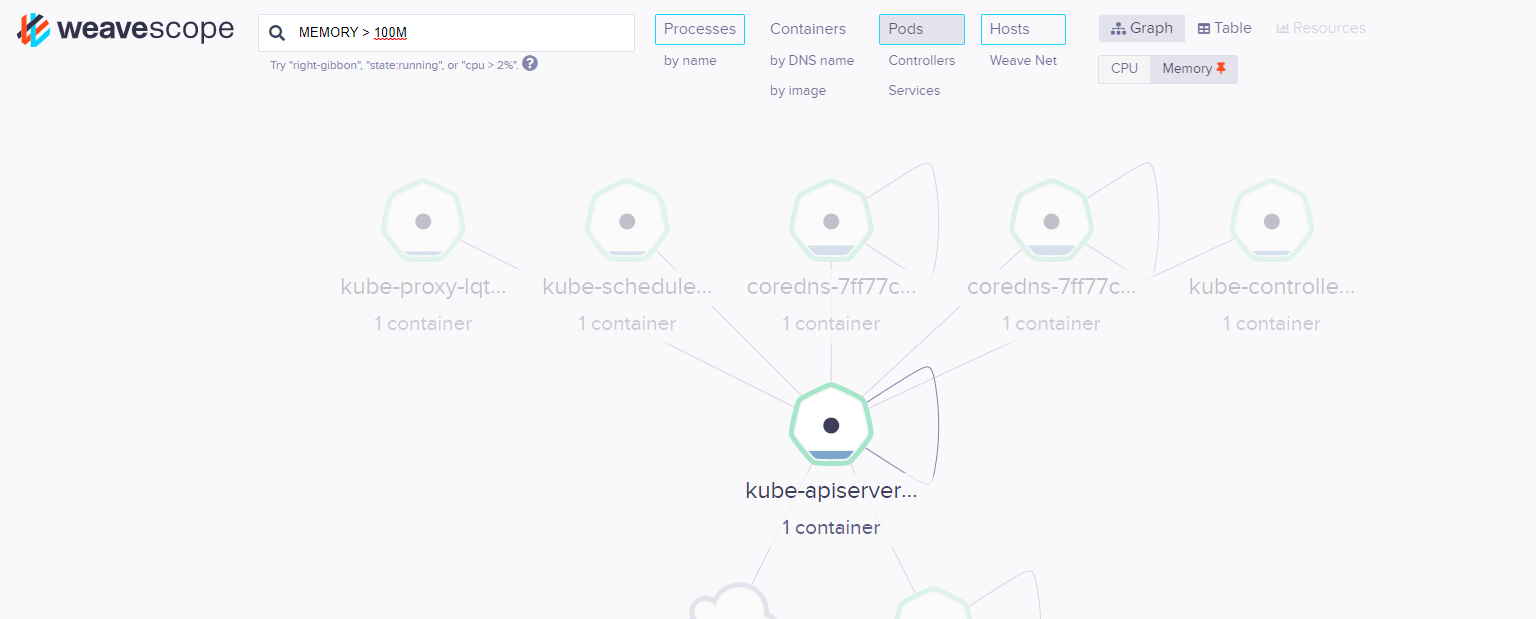
Task: Click the kube-apiserver... label
Action: (831, 491)
